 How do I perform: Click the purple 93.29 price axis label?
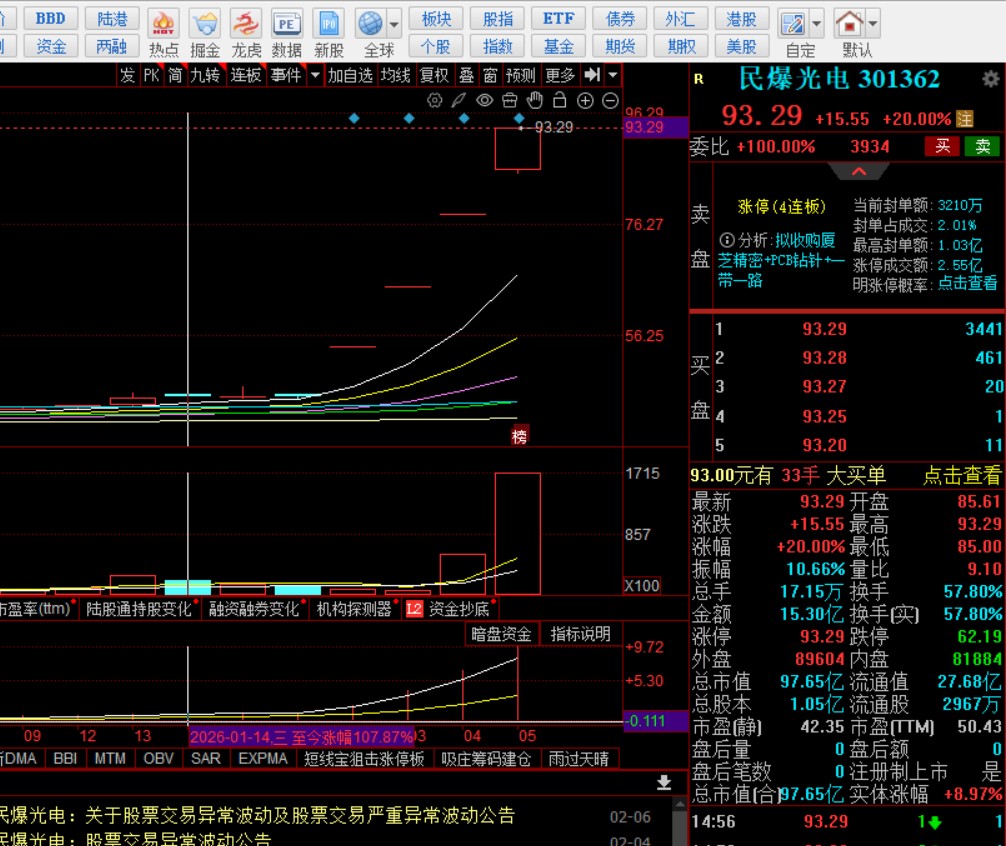click(643, 127)
